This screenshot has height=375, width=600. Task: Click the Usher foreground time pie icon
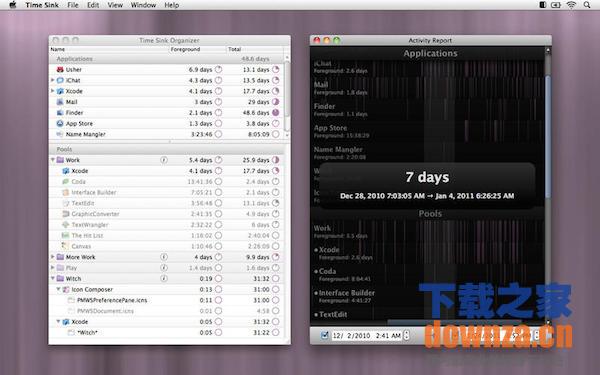(x=218, y=70)
